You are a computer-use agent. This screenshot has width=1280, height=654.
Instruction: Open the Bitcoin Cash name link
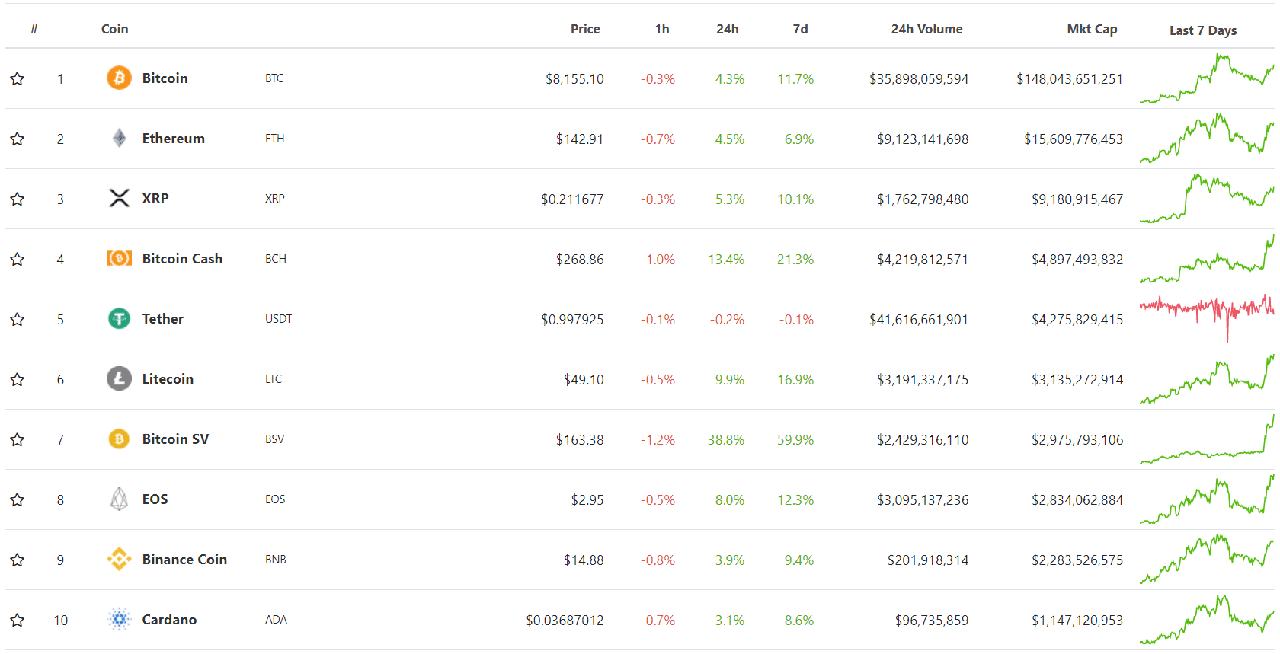pyautogui.click(x=182, y=258)
